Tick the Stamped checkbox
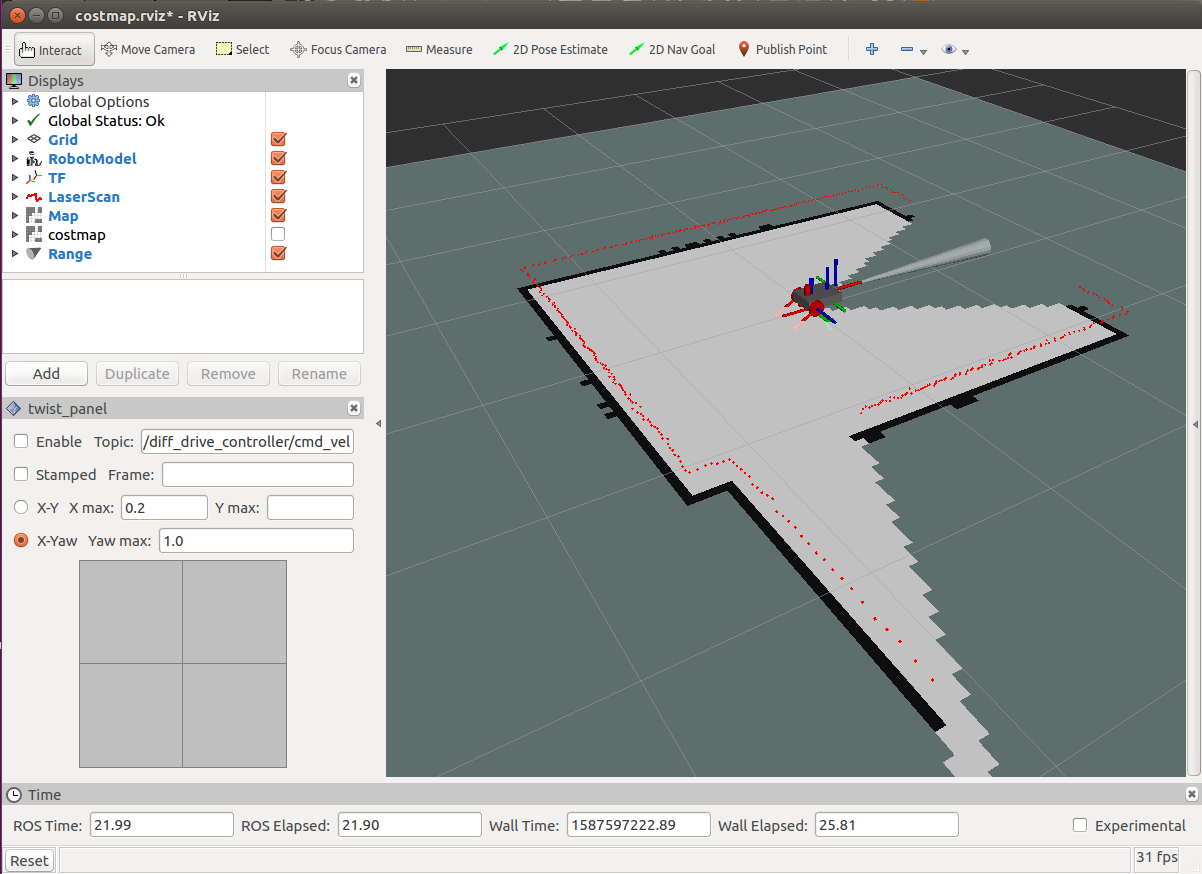 click(x=21, y=474)
